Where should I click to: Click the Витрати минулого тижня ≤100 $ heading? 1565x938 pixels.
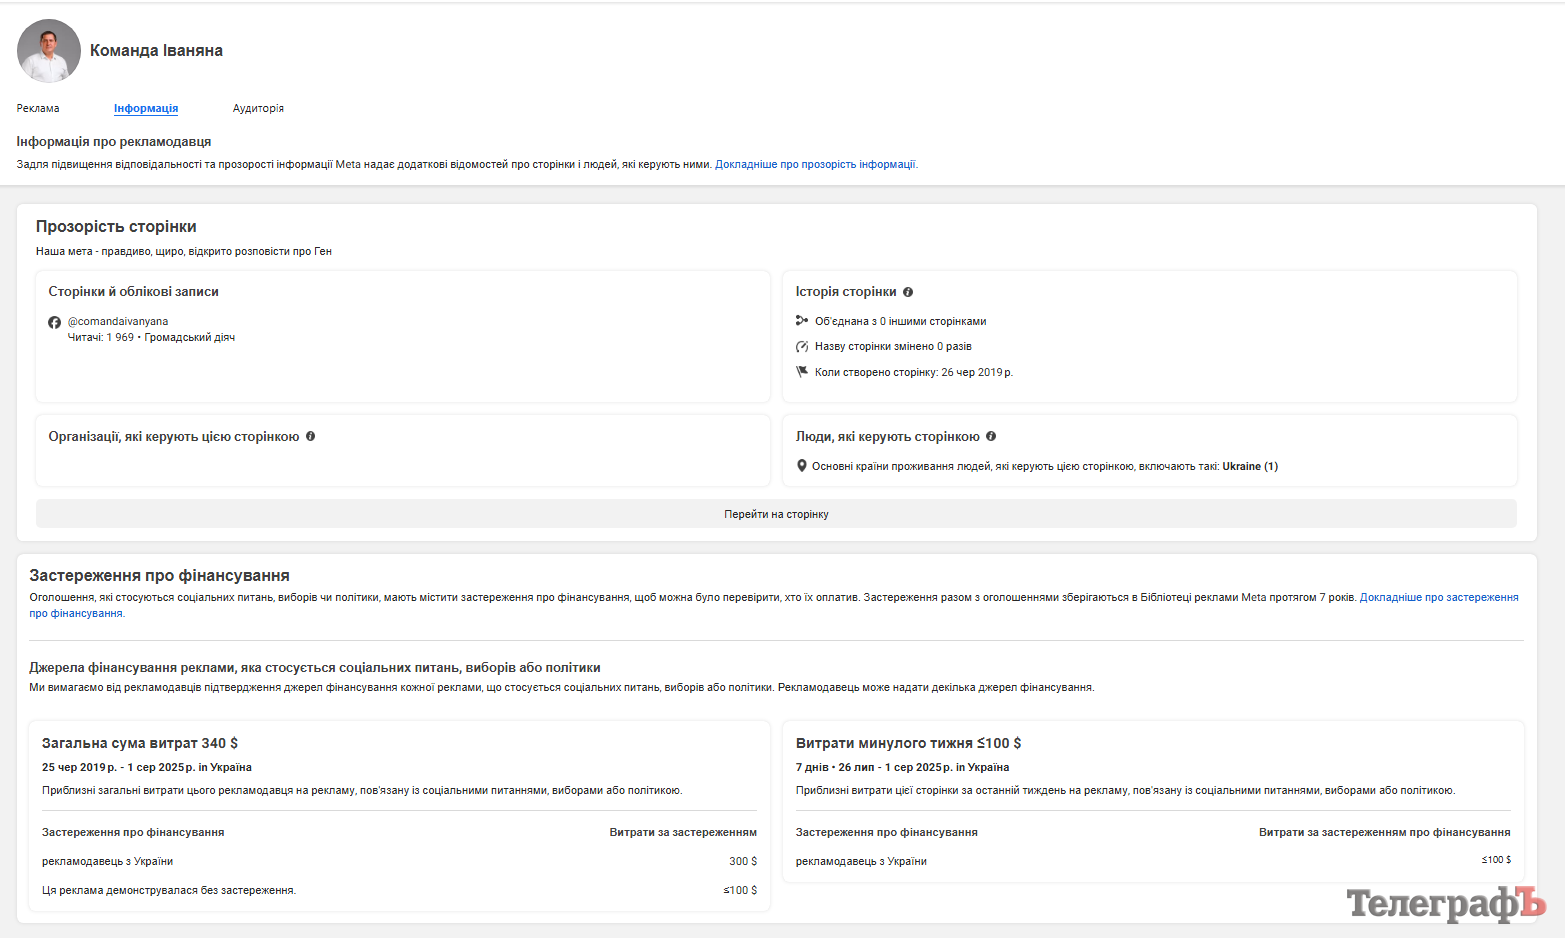tap(908, 743)
